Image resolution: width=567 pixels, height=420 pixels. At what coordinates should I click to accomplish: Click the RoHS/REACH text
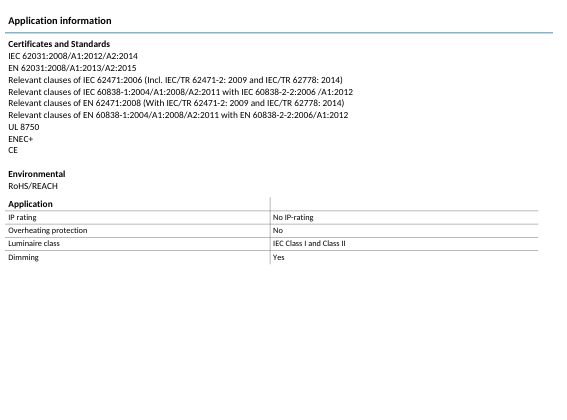point(33,186)
